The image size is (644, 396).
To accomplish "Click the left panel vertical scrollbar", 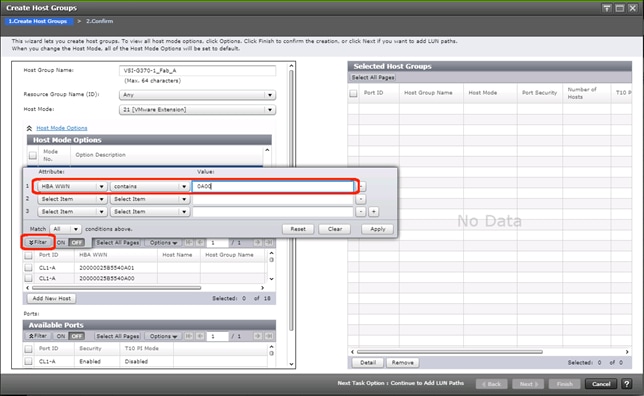I will [x=291, y=200].
